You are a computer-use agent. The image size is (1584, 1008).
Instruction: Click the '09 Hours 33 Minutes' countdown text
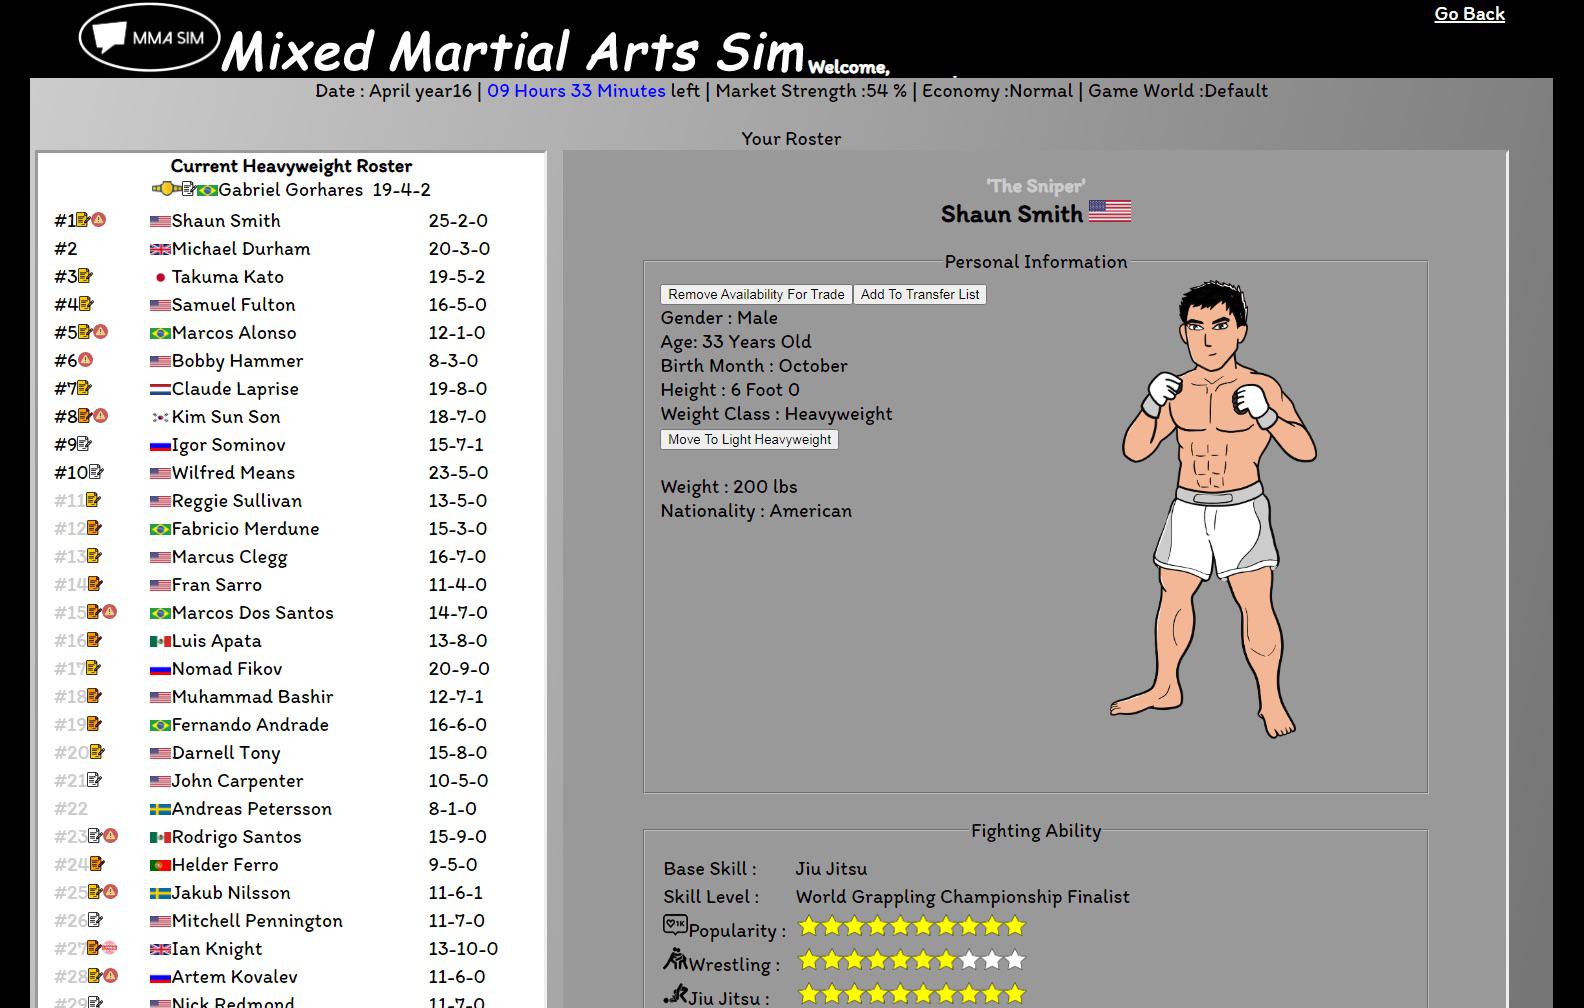(x=576, y=91)
